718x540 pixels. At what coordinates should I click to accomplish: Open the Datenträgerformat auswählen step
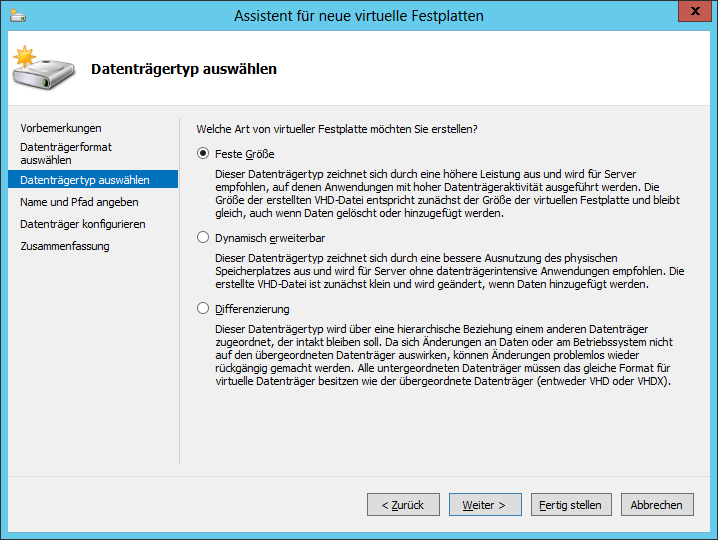[65, 153]
